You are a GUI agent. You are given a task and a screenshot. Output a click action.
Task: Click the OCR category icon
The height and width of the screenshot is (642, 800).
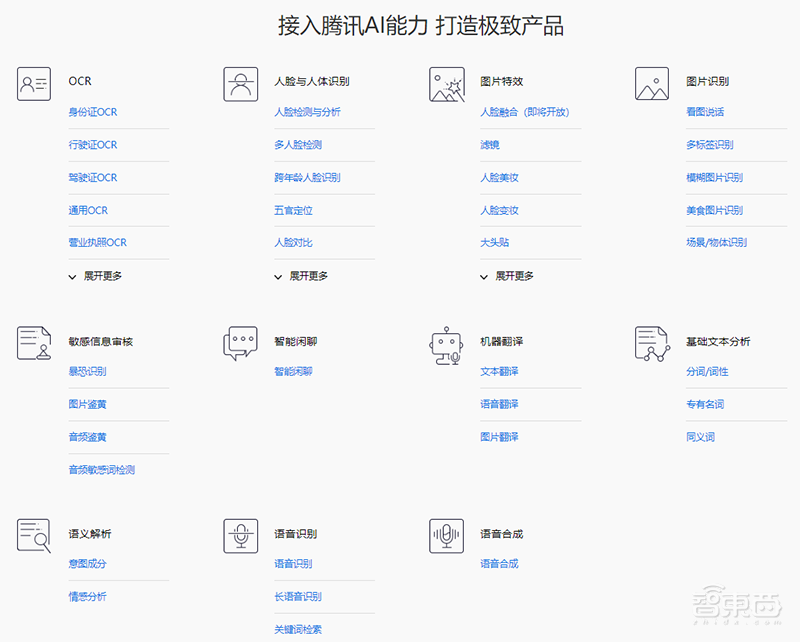tap(33, 83)
